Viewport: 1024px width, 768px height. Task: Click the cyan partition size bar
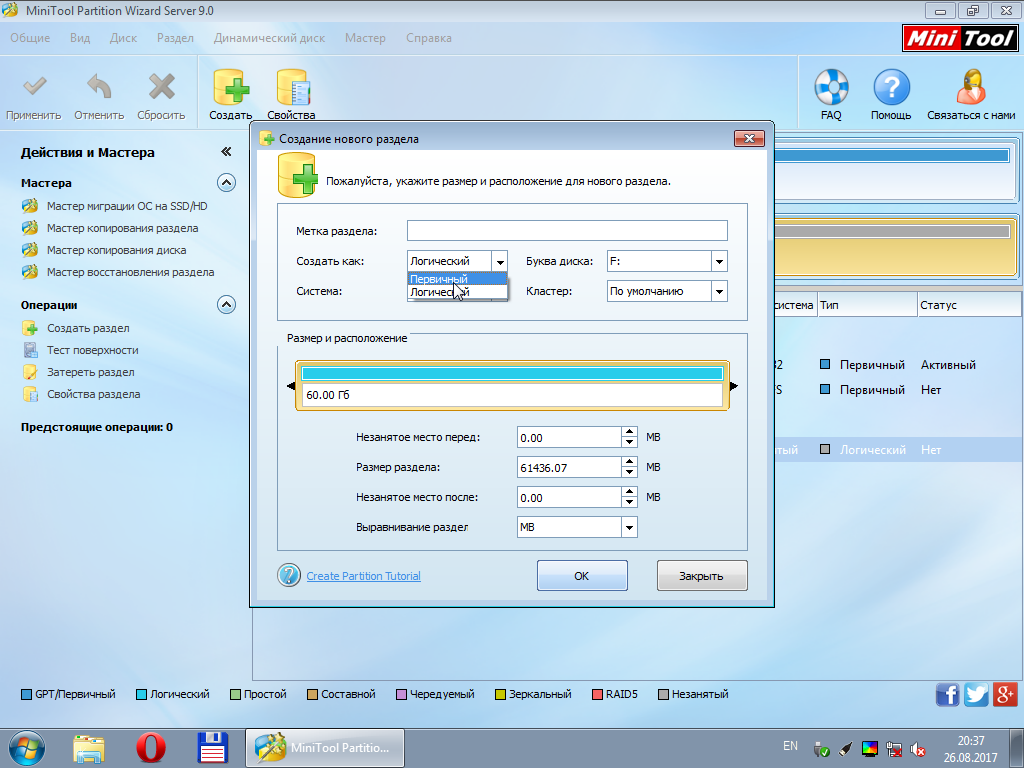point(512,374)
